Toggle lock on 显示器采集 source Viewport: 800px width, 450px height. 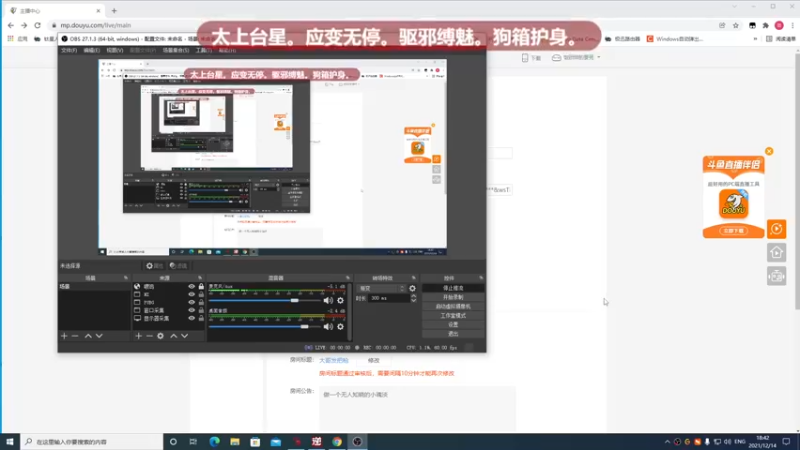pyautogui.click(x=201, y=318)
